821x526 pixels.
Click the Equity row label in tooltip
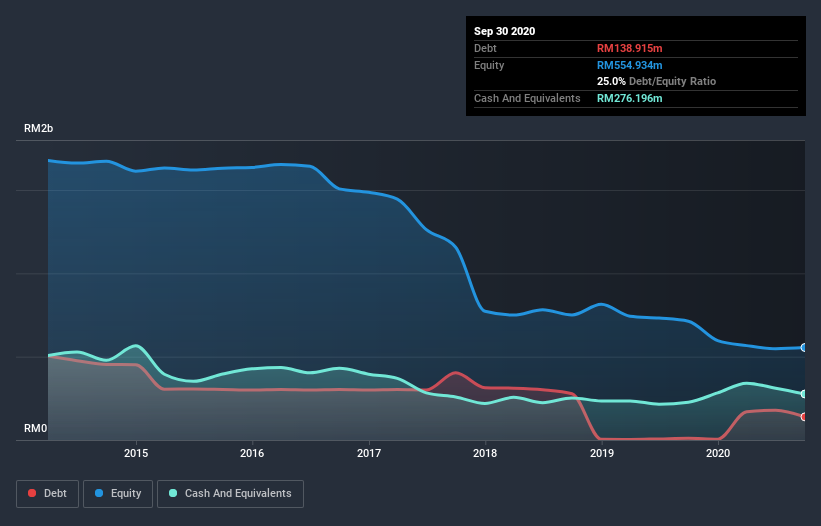click(489, 65)
